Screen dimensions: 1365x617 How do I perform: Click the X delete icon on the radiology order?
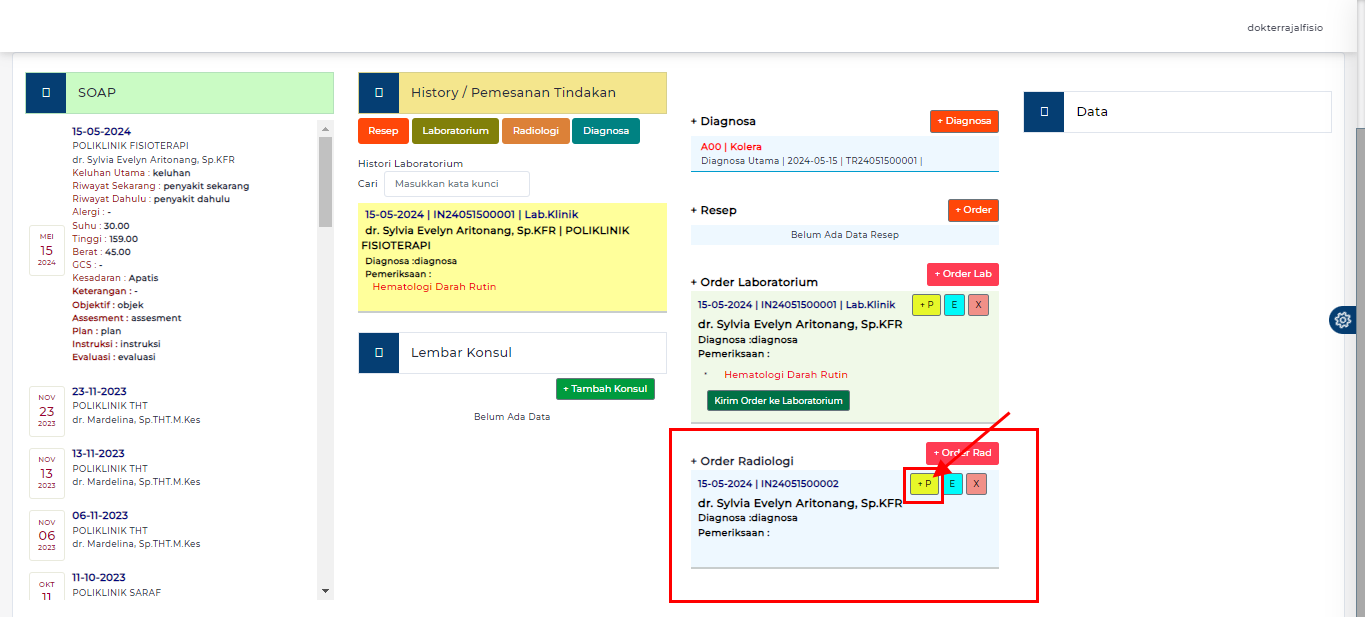(977, 483)
